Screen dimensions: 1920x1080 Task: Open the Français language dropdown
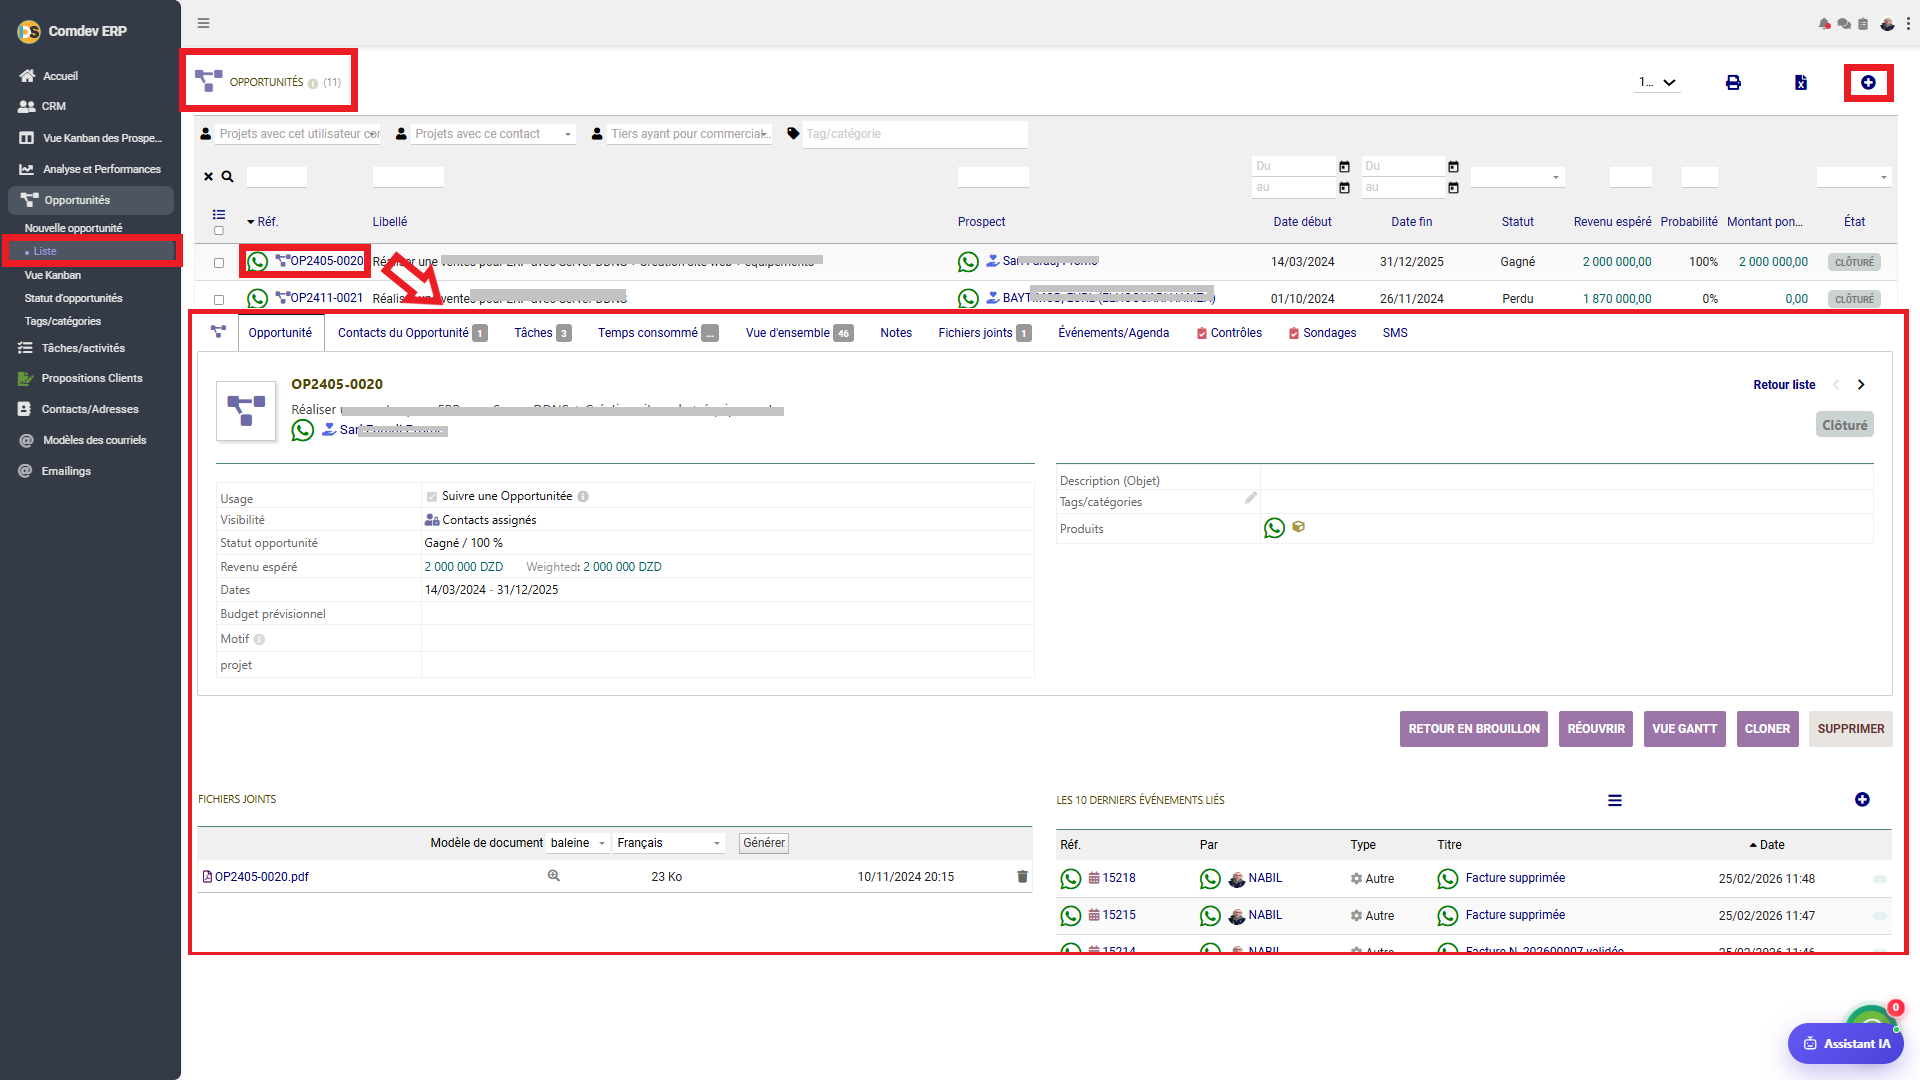tap(669, 843)
